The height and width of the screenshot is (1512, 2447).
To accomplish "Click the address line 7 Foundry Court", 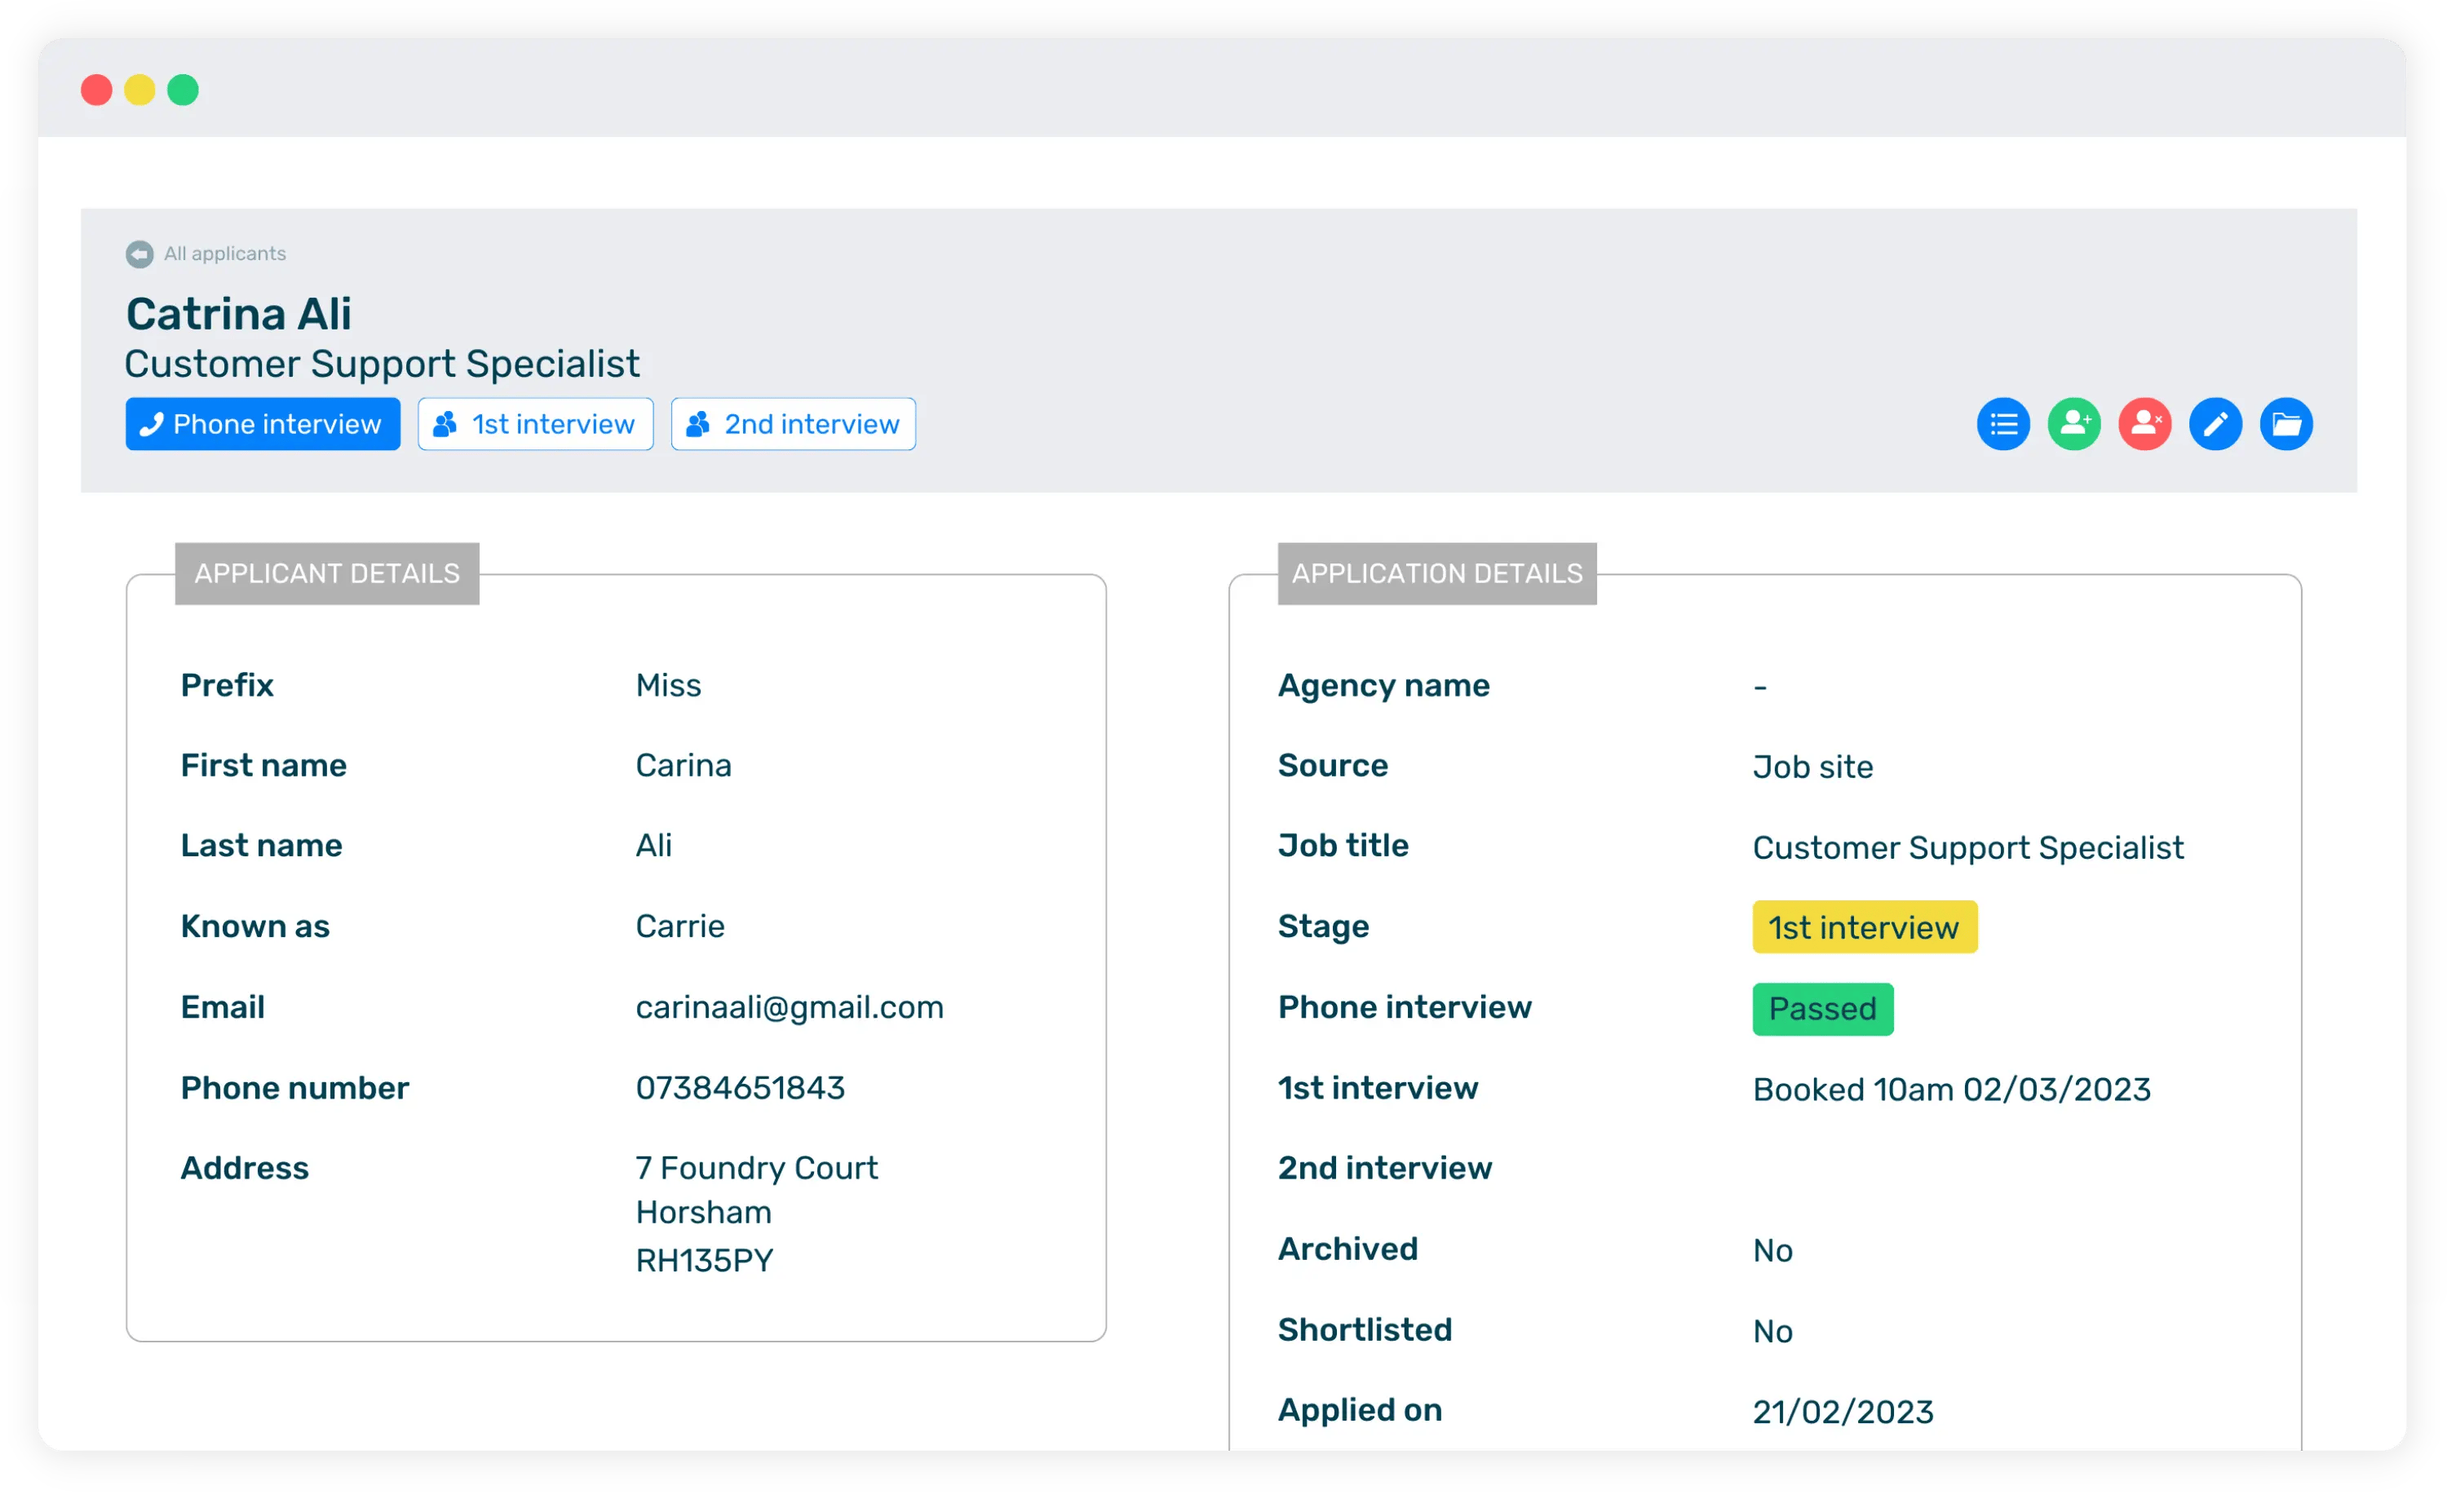I will [x=756, y=1168].
